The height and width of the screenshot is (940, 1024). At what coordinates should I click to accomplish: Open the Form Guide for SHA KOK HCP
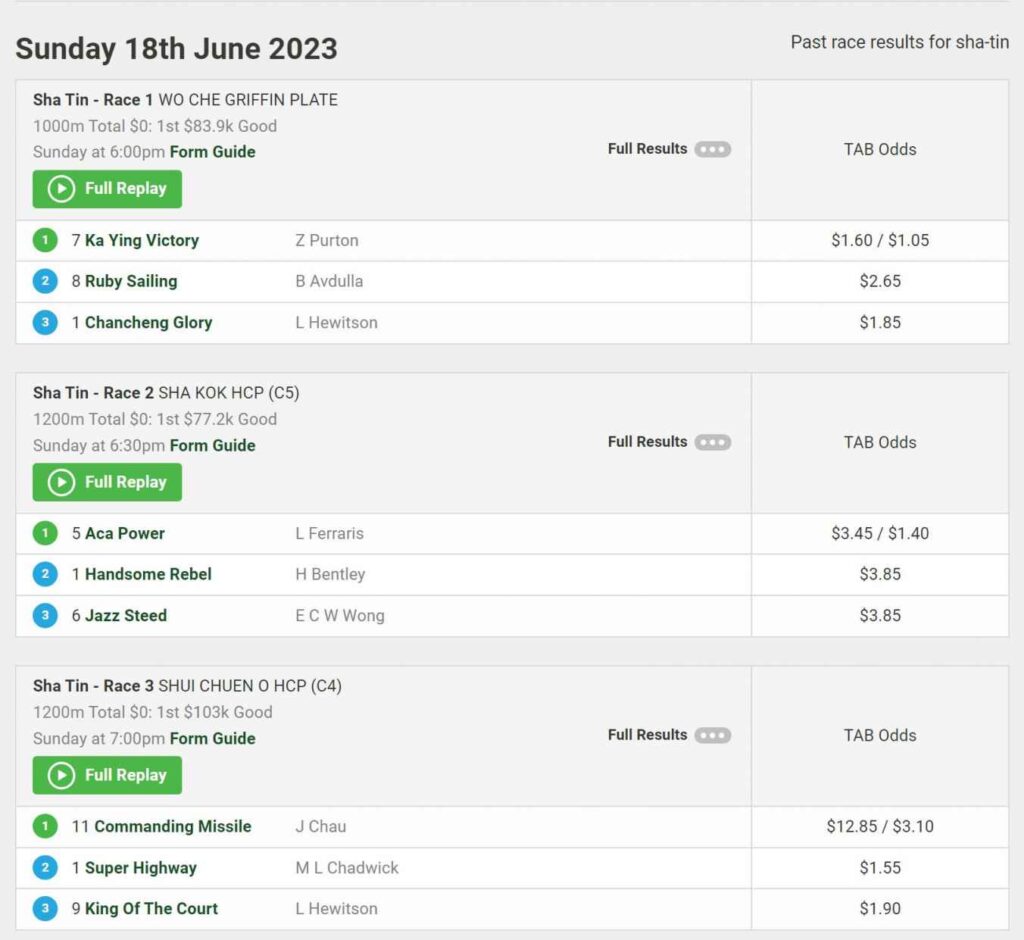coord(213,445)
